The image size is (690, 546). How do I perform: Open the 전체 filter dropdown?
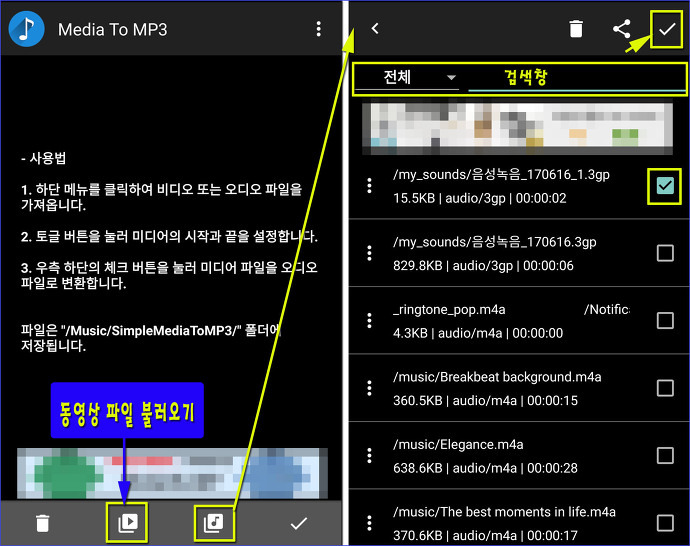click(407, 77)
